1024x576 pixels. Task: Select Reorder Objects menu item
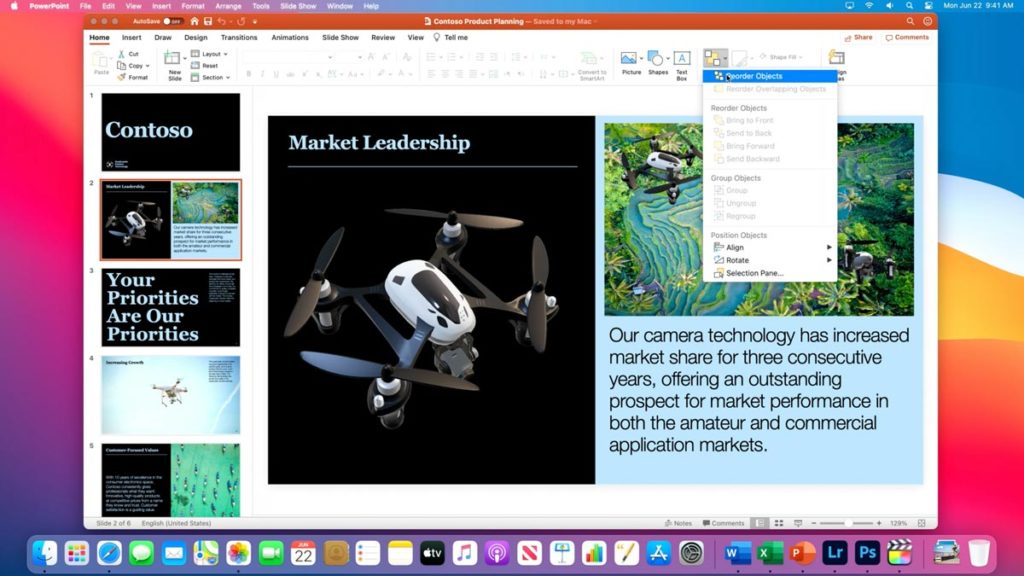tap(770, 76)
